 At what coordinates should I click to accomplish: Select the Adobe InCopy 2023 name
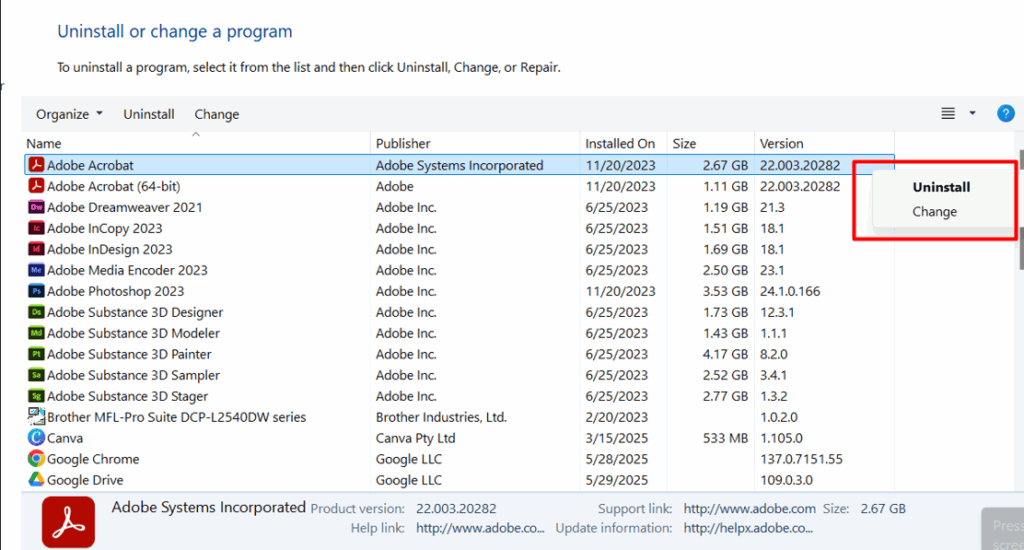coord(104,228)
